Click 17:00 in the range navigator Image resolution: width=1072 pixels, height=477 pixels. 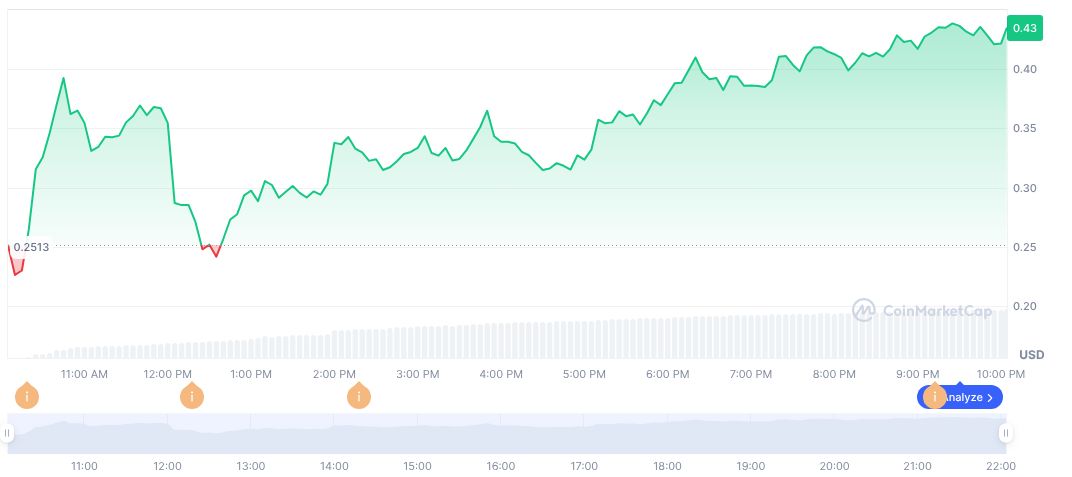tap(584, 466)
